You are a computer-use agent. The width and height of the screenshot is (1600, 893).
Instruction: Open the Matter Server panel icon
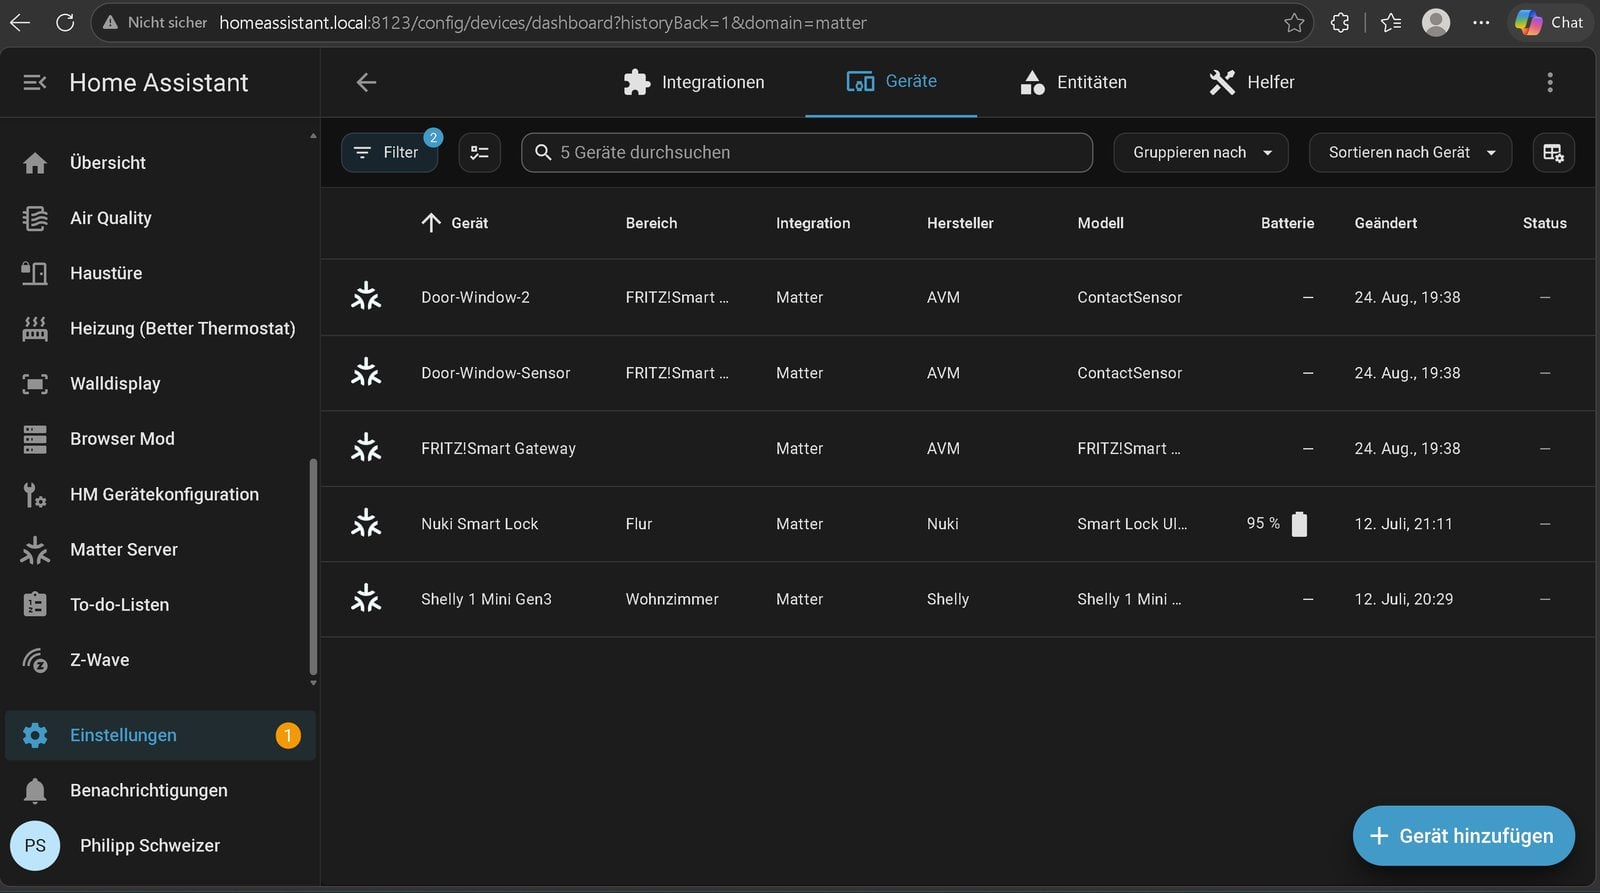click(x=35, y=550)
